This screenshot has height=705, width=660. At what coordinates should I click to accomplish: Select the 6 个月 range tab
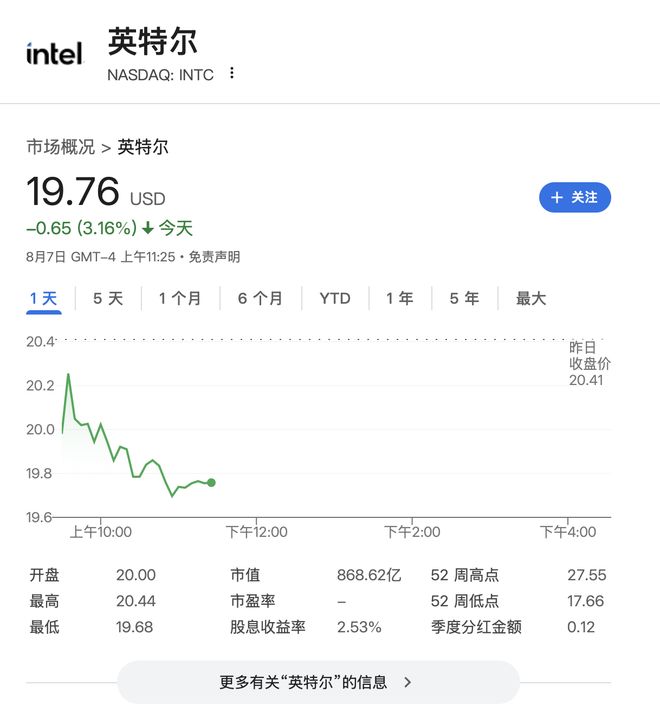(x=260, y=298)
